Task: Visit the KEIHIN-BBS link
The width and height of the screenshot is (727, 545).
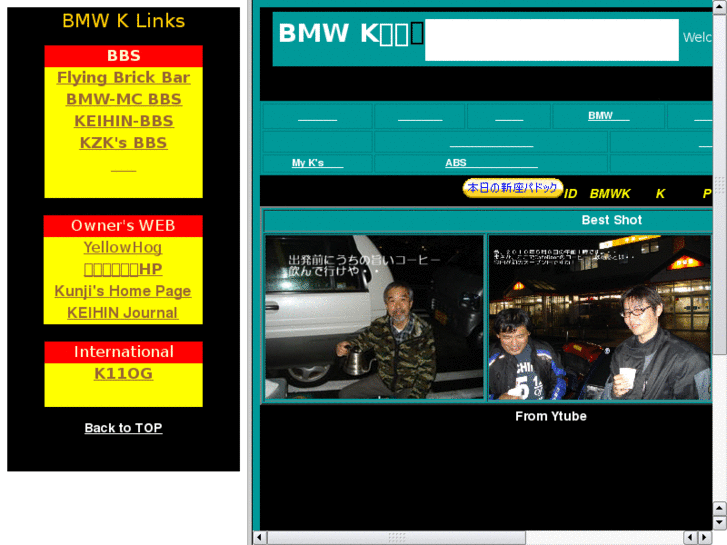Action: click(123, 121)
